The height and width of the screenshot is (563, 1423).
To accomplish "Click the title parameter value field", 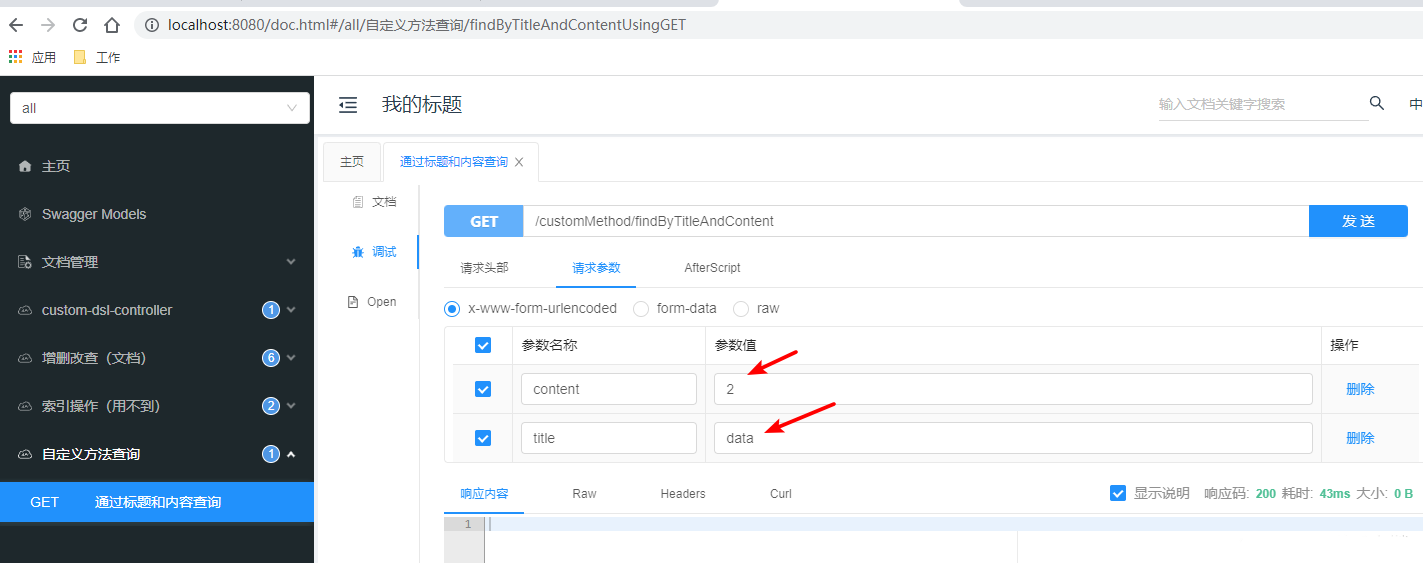I will tap(1013, 438).
